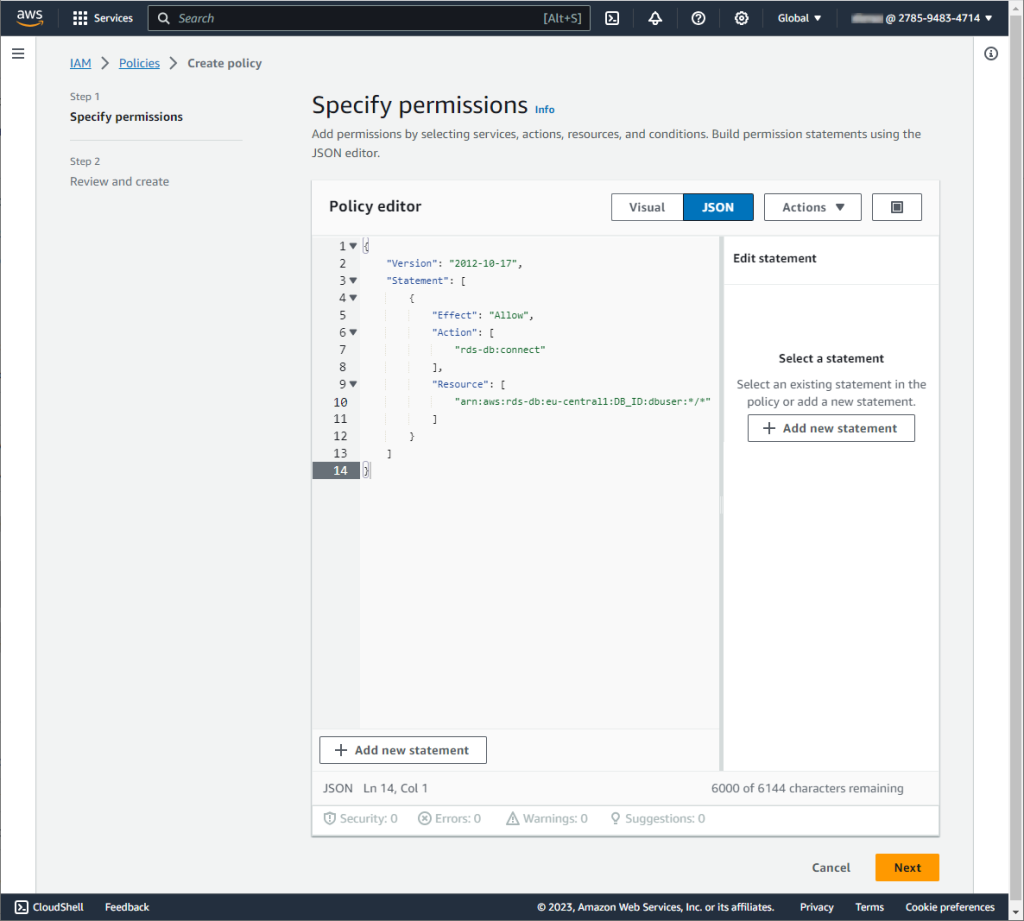The height and width of the screenshot is (921, 1024).
Task: Open the Actions dropdown
Action: click(x=812, y=207)
